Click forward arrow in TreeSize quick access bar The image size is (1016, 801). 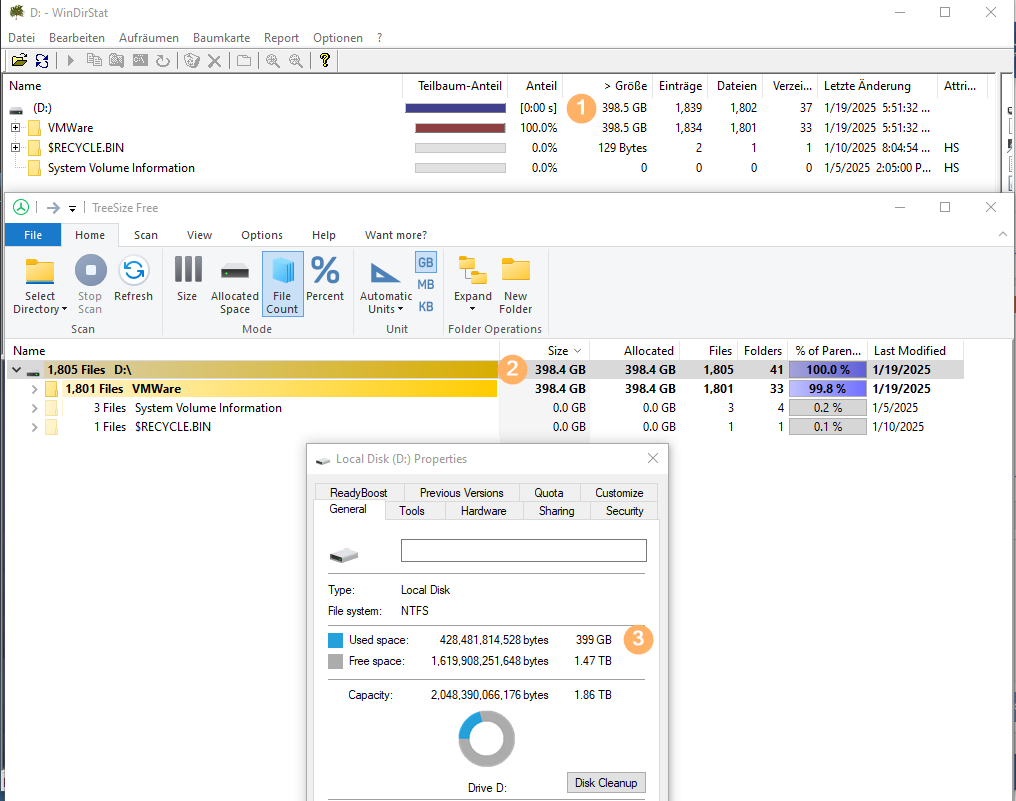coord(53,207)
